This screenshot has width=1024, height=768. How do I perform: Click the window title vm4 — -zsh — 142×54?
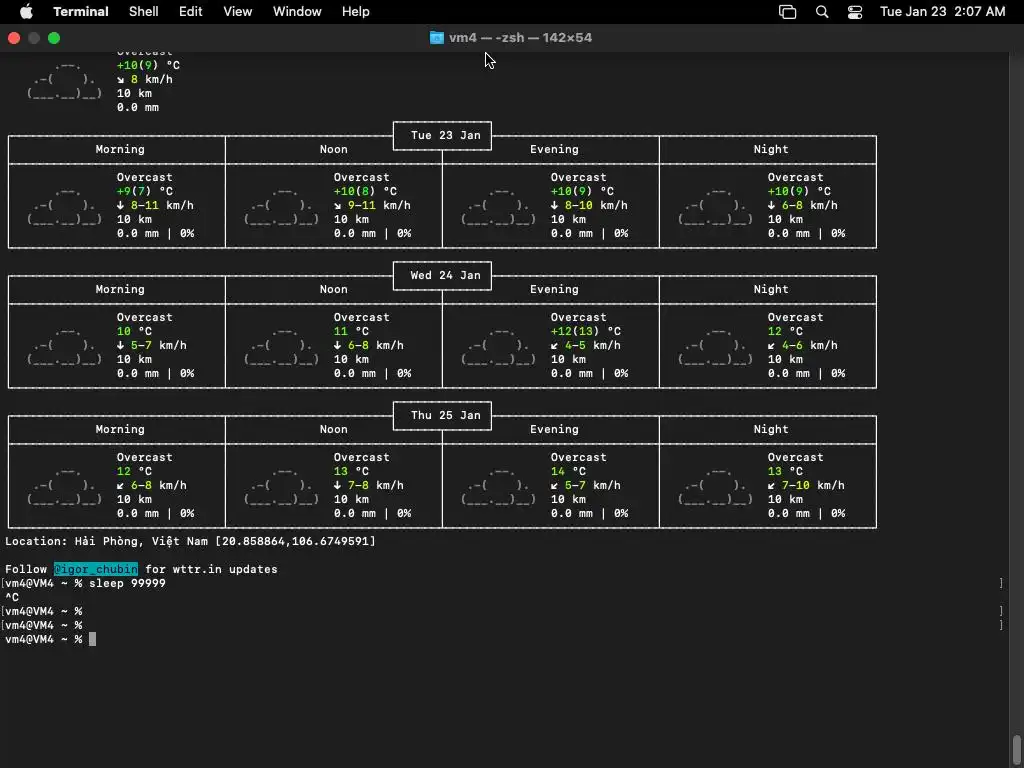coord(520,38)
